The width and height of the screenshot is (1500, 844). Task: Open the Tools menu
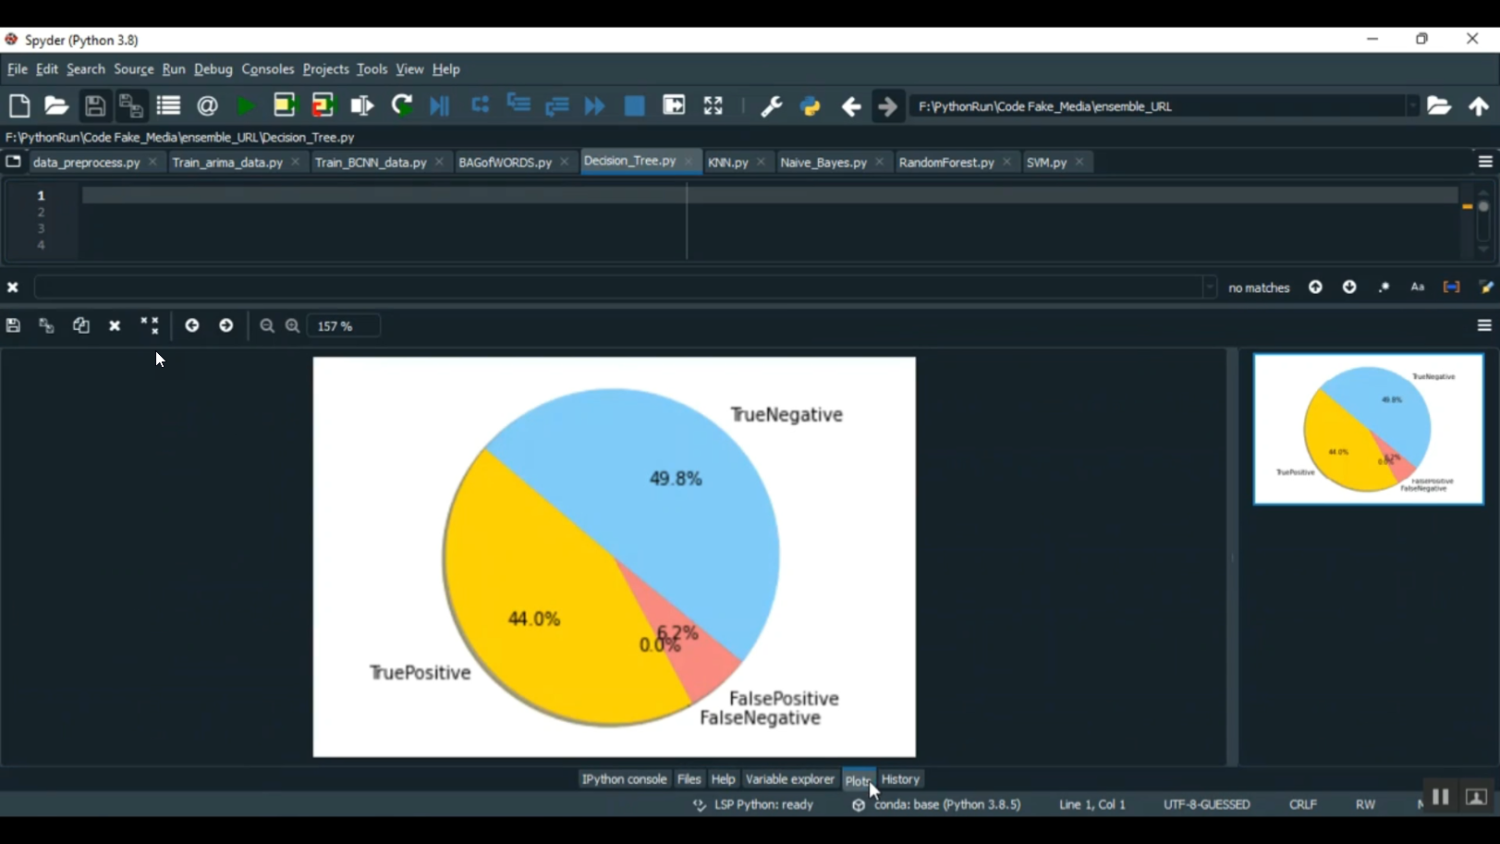pos(372,69)
